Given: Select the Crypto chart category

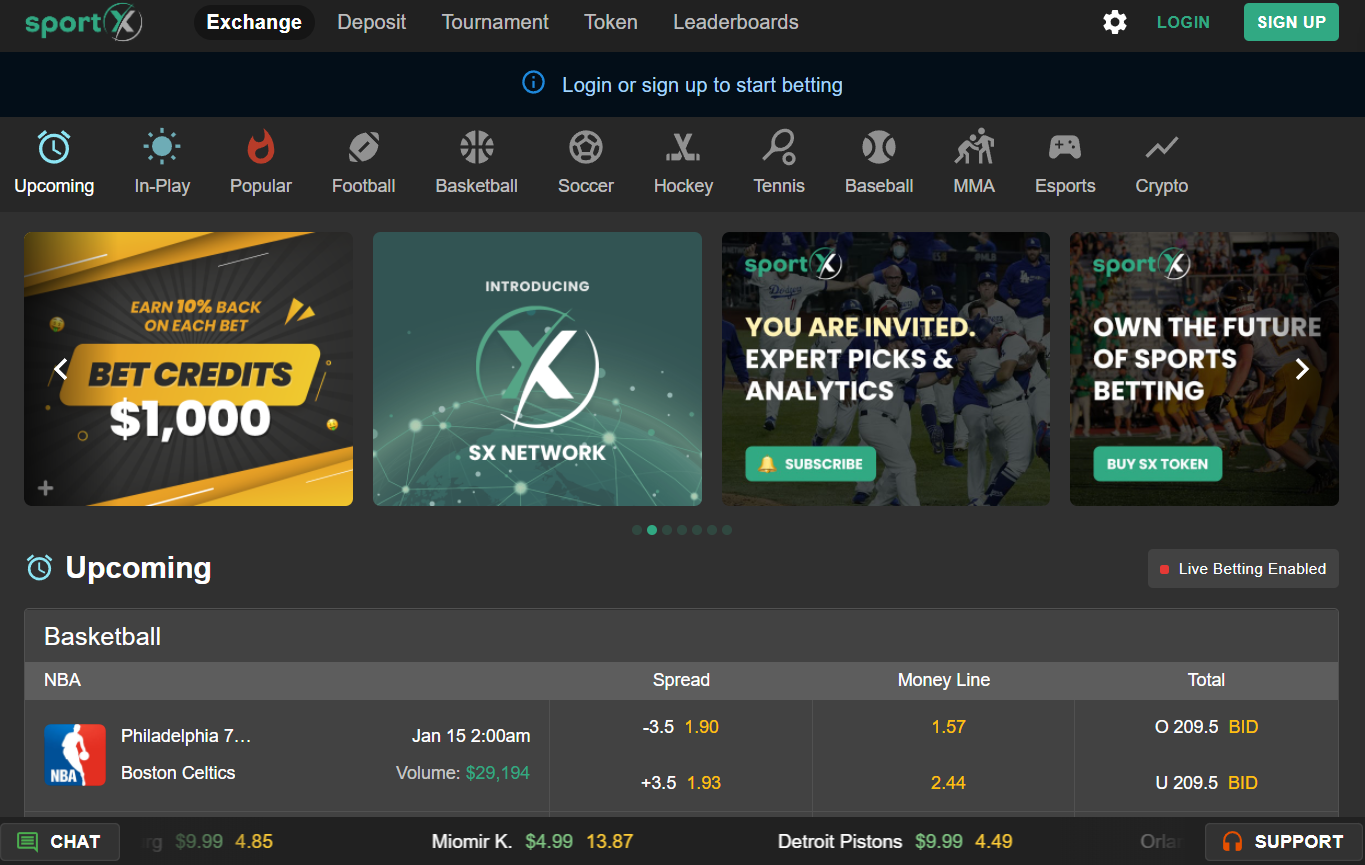Looking at the screenshot, I should pyautogui.click(x=1162, y=163).
